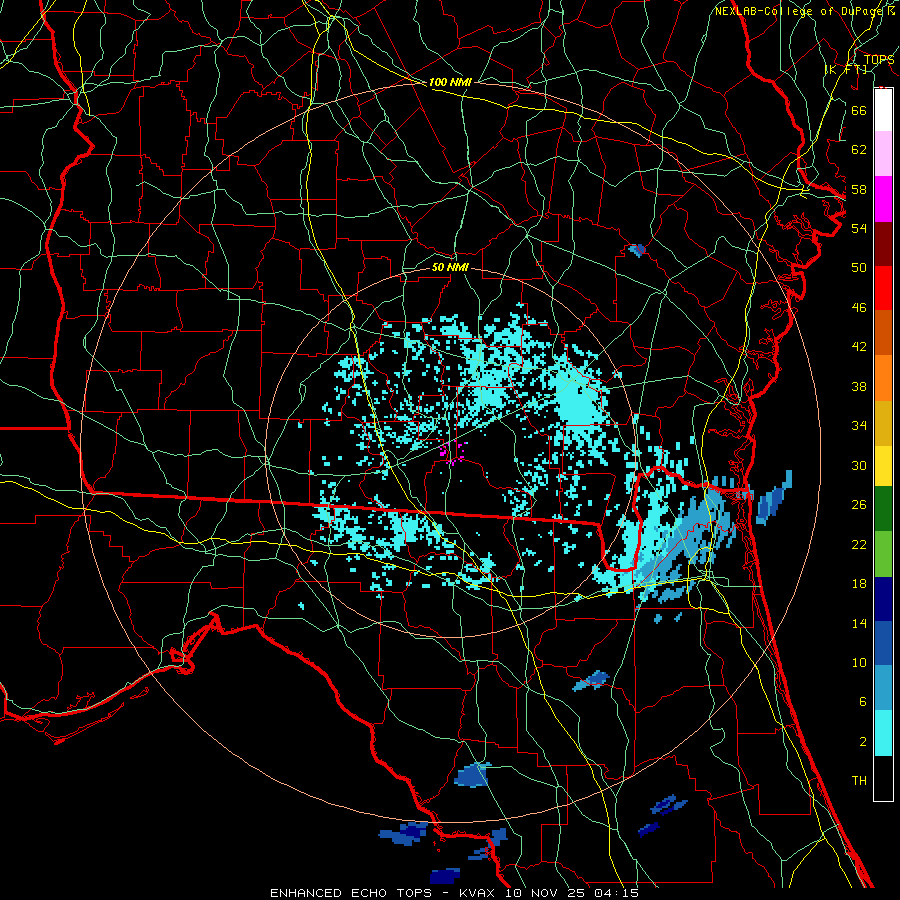The image size is (900, 900).
Task: Click the TH legend label
Action: 859,781
